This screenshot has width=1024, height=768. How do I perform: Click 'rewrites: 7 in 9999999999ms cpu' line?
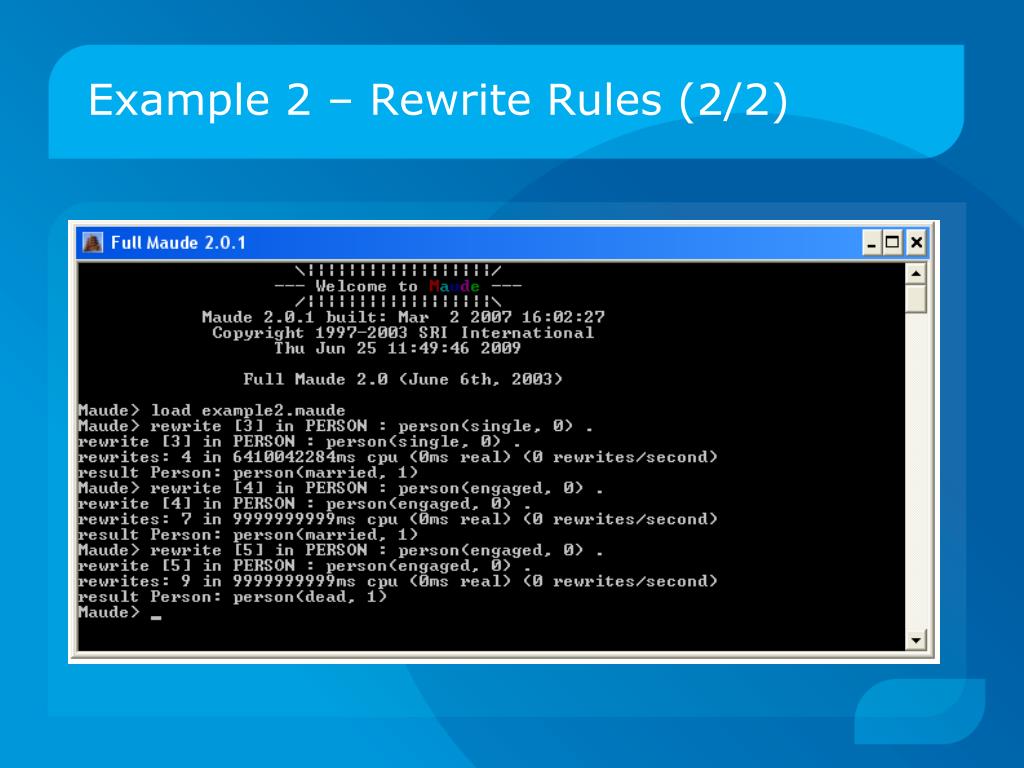point(398,519)
